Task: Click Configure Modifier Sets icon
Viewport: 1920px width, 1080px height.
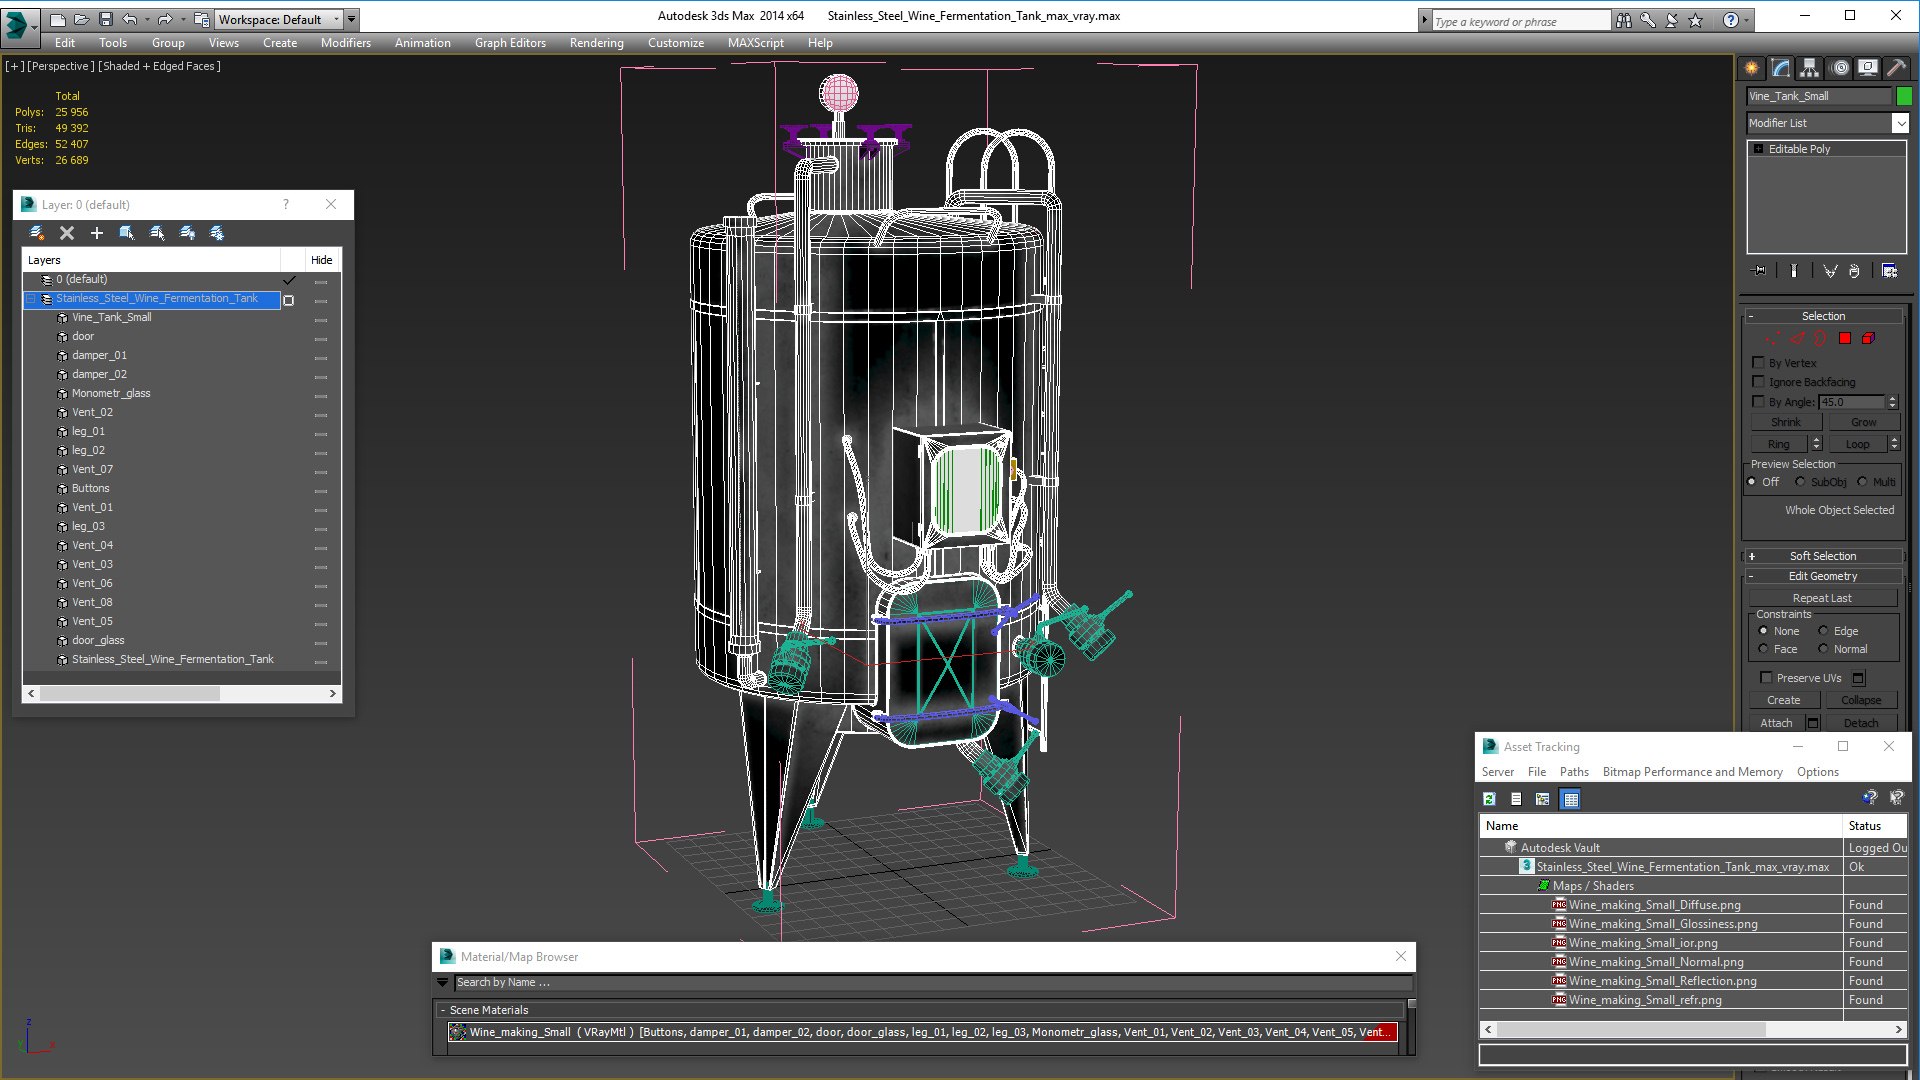Action: (x=1889, y=271)
